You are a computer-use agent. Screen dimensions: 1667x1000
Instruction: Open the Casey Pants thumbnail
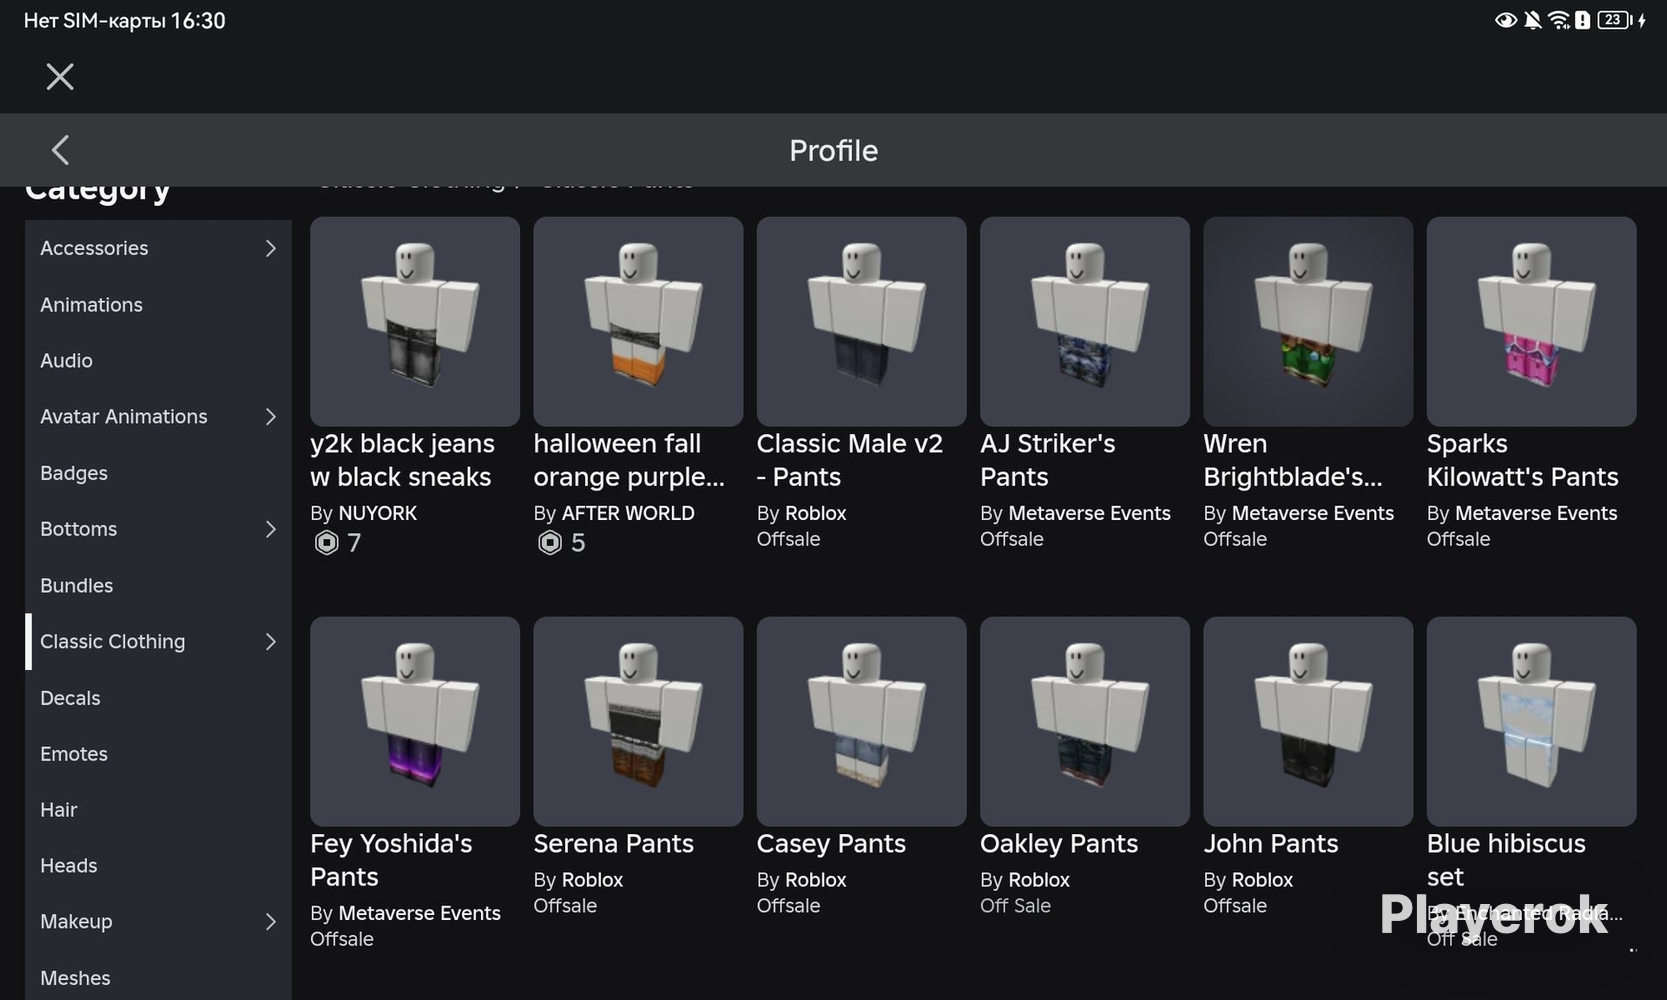coord(861,721)
